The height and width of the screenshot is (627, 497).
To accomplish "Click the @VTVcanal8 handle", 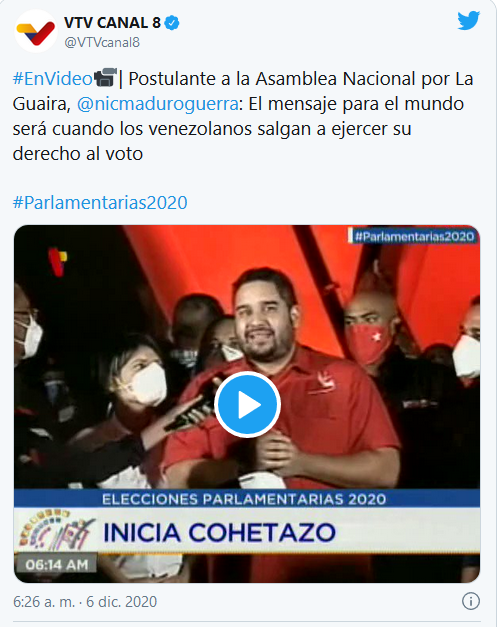I will pyautogui.click(x=102, y=42).
